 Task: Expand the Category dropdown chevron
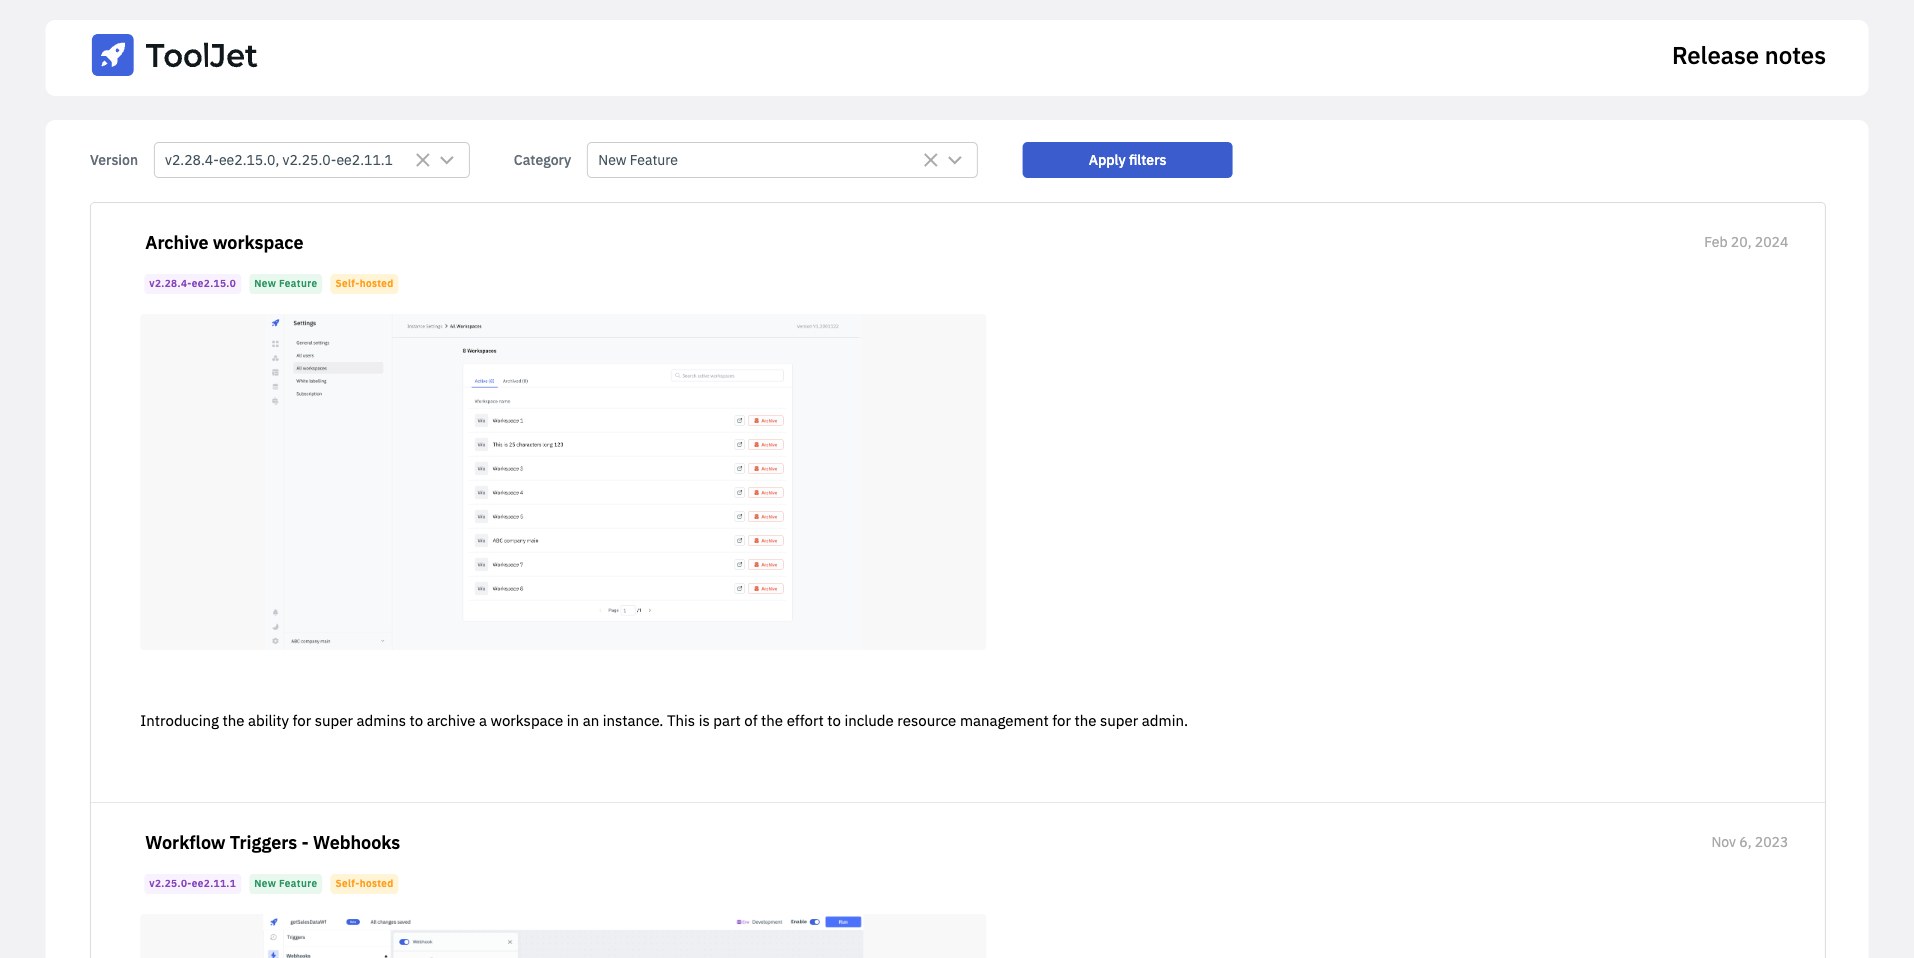[x=955, y=160]
